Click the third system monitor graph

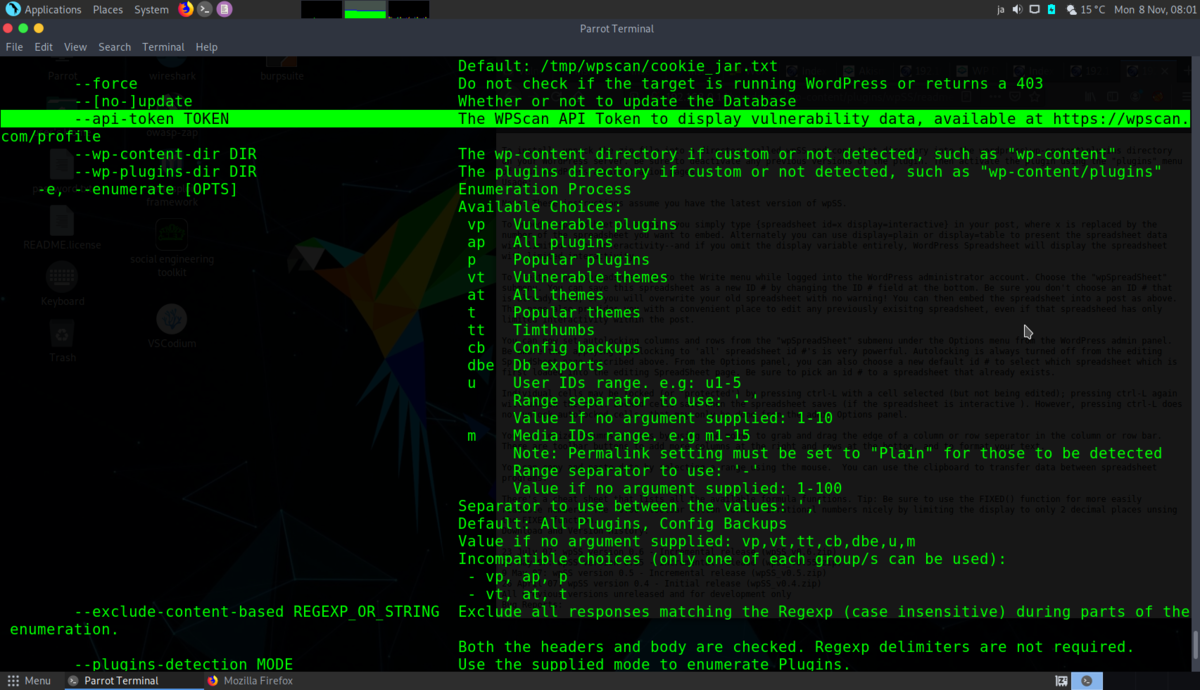(408, 10)
